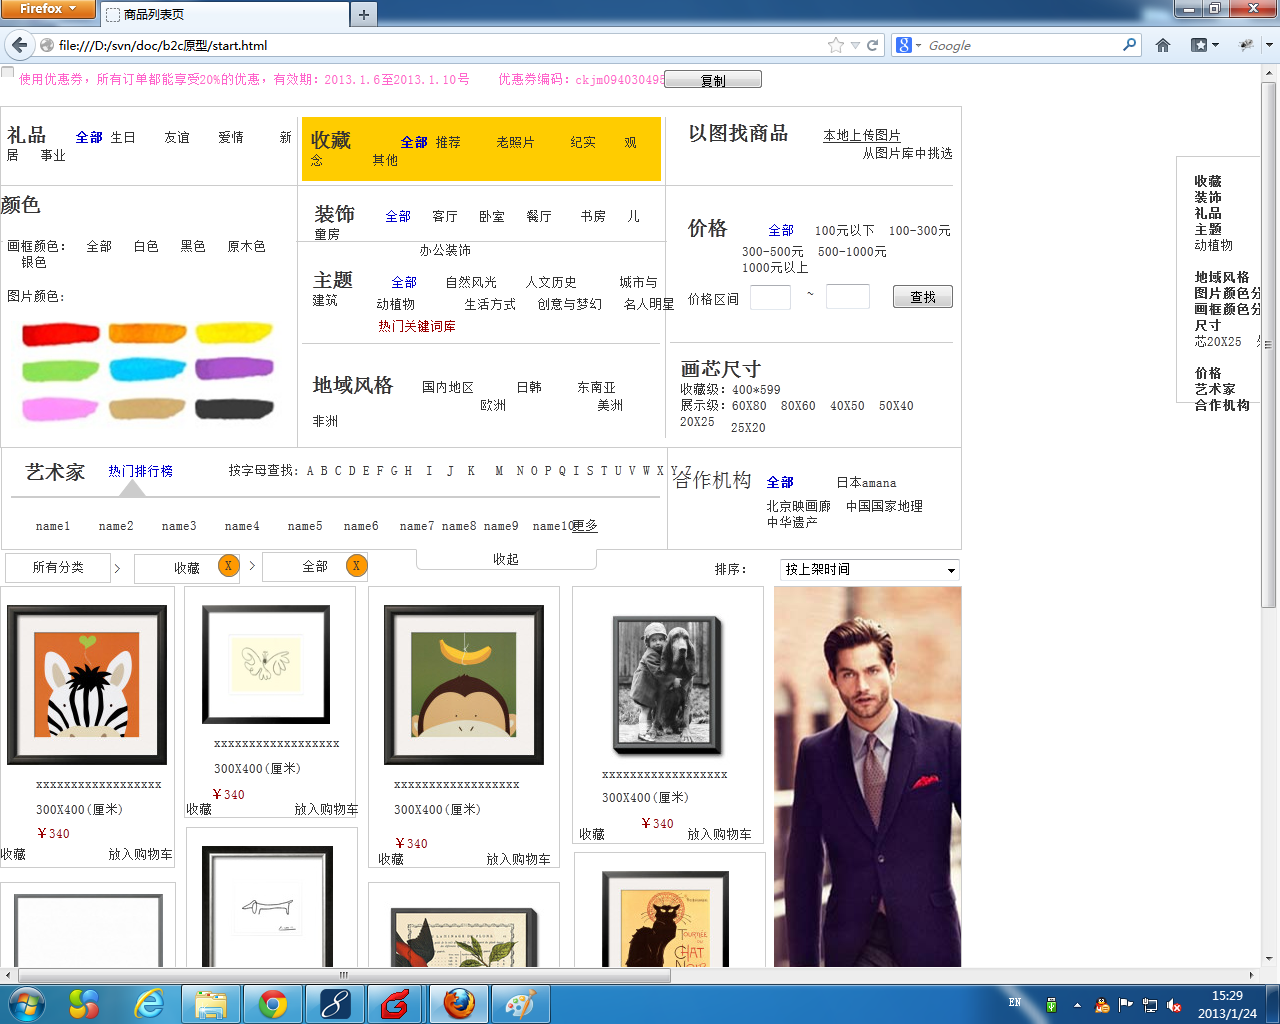The image size is (1280, 1024).
Task: Click the volume icon in system tray
Action: (1174, 1005)
